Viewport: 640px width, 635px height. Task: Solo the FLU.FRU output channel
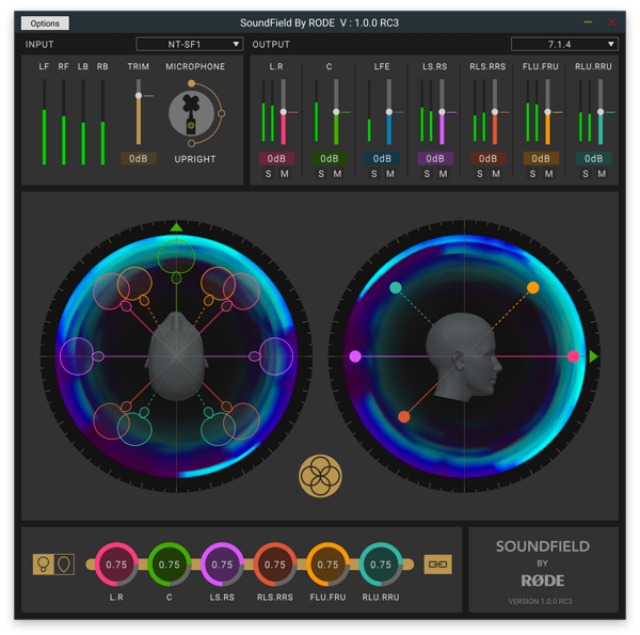coord(533,174)
